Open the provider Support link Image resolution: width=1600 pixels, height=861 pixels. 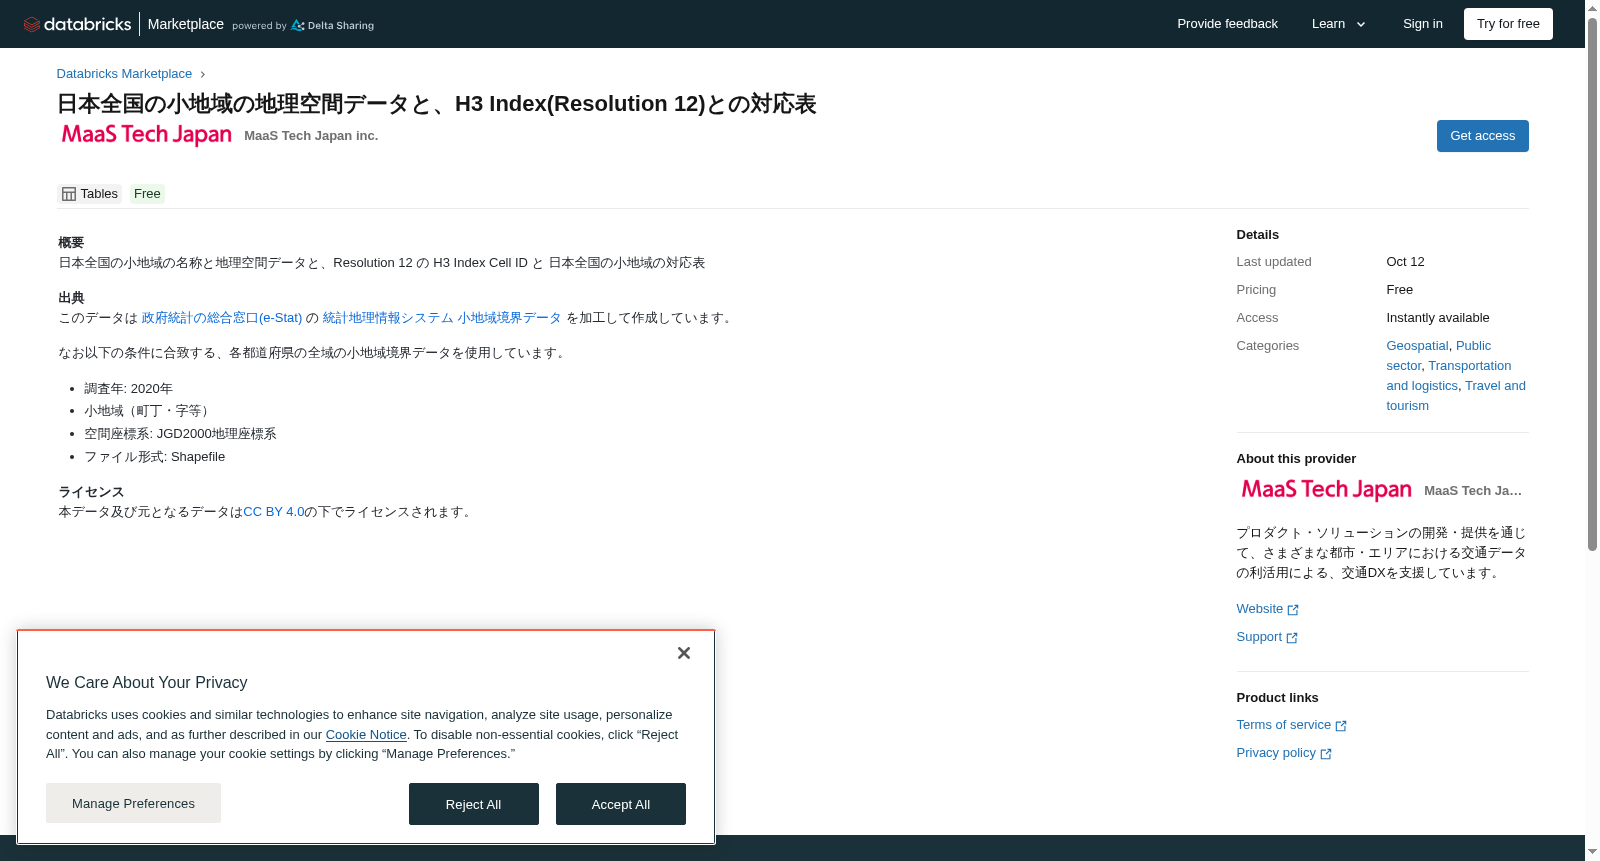(x=1259, y=637)
